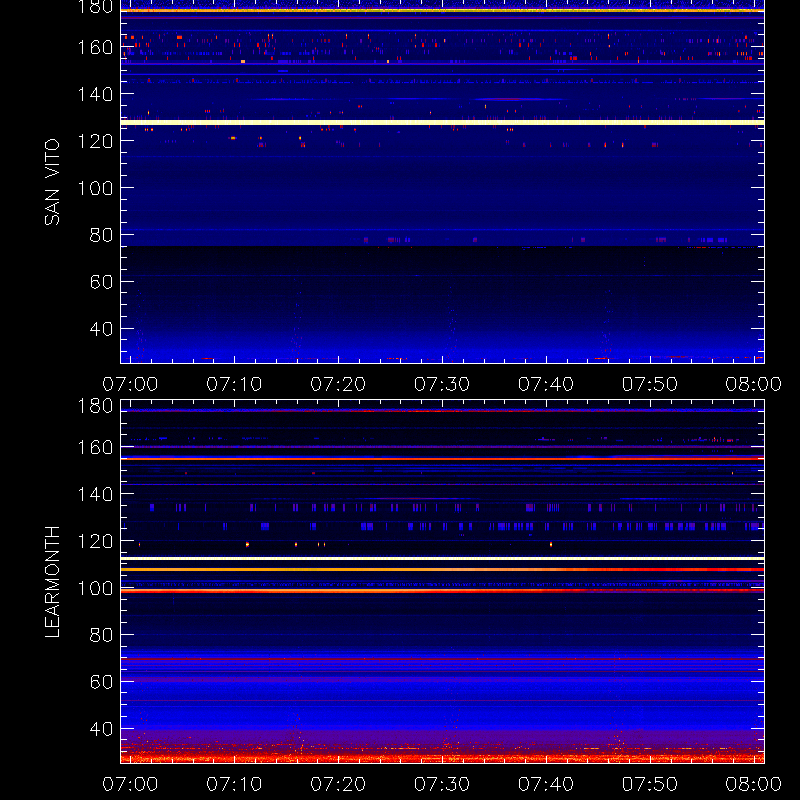The image size is (800, 800).
Task: Choose 07:20 time label under LEARMONTH plot
Action: pyautogui.click(x=338, y=784)
